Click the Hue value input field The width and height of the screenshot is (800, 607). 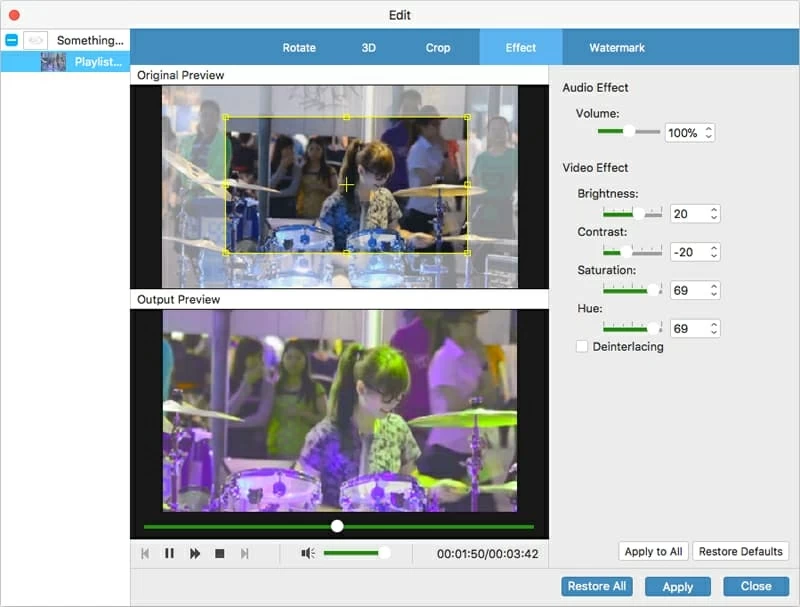pos(688,328)
